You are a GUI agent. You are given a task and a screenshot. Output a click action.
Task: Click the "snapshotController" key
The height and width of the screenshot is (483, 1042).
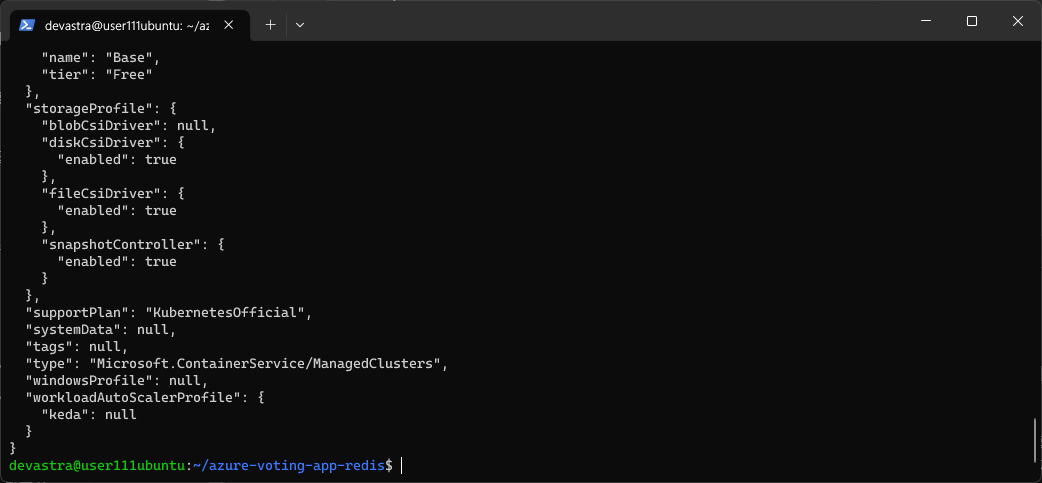point(121,244)
